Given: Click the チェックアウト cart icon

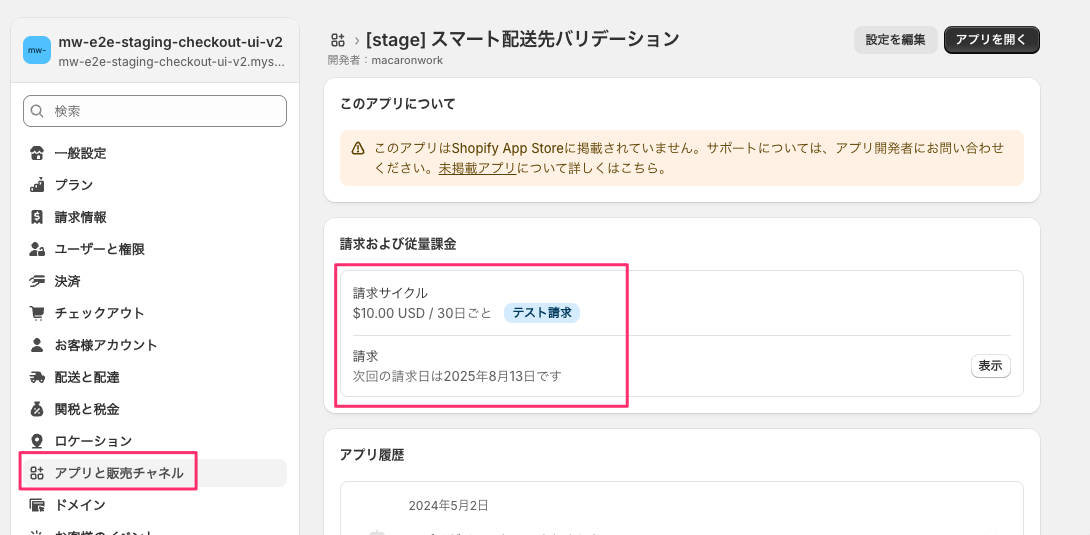Looking at the screenshot, I should pyautogui.click(x=37, y=313).
